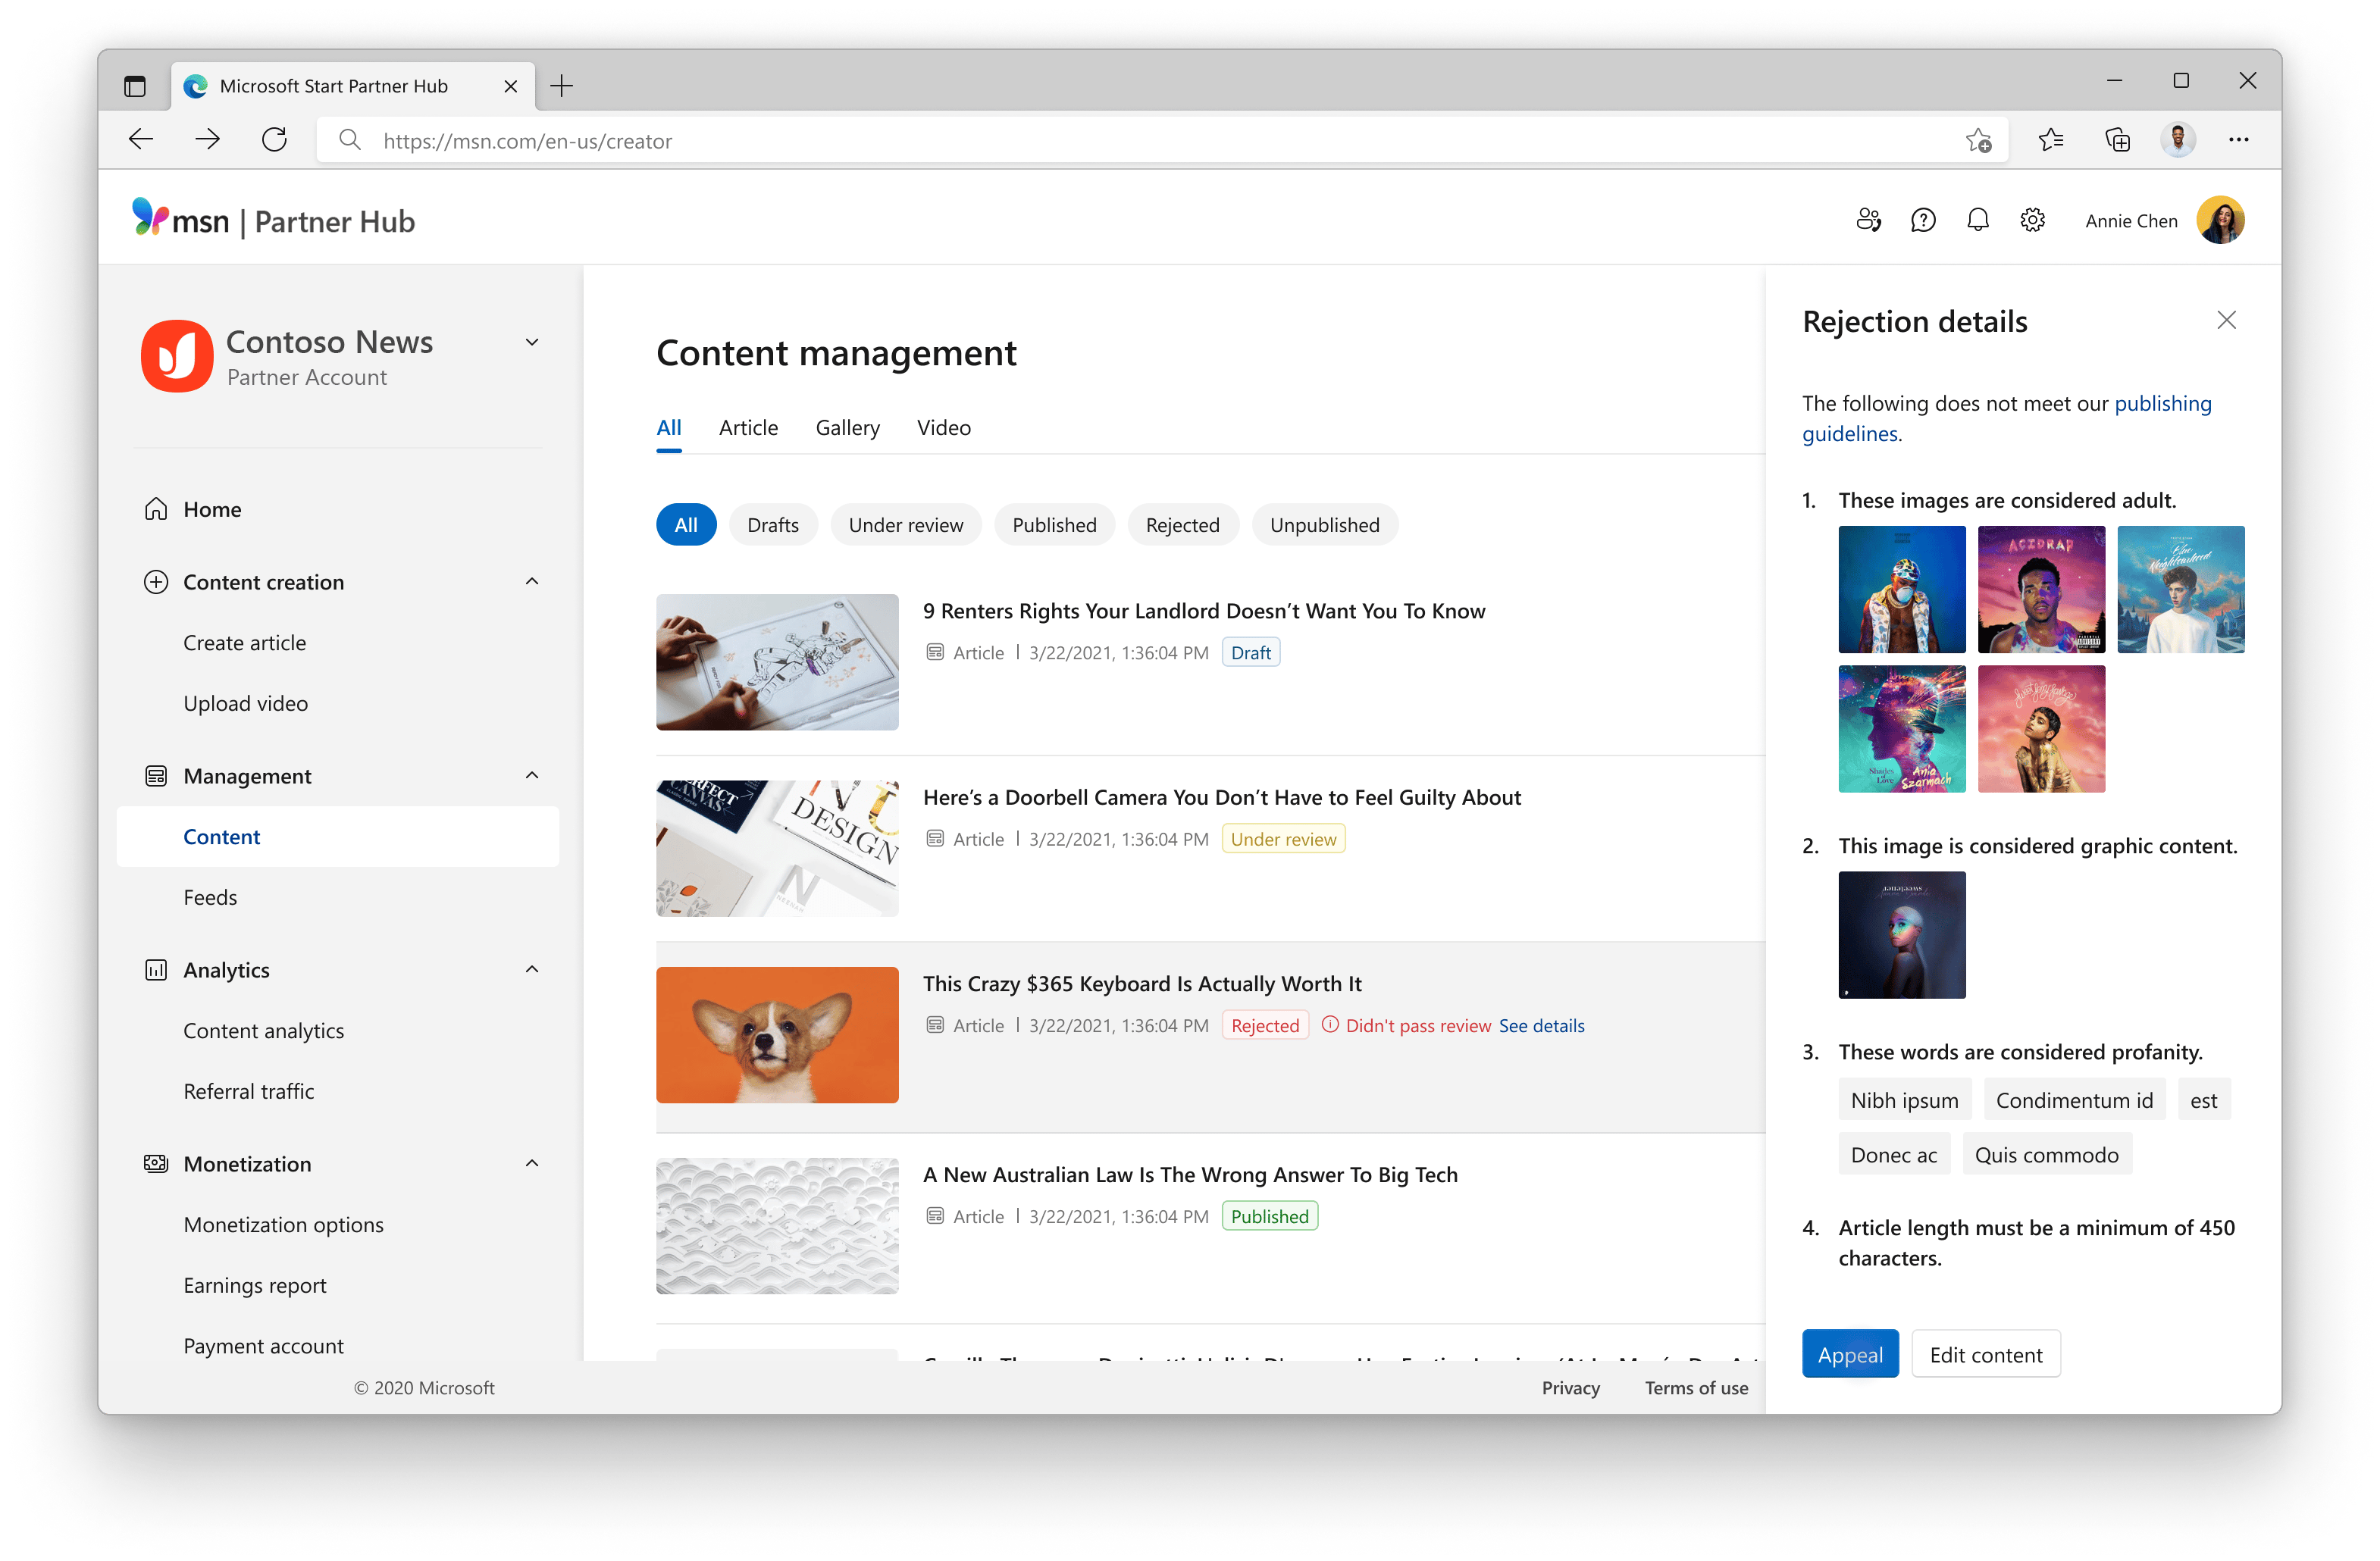Screen dimensions: 2380x1561
Task: Click the Monetization icon in sidebar
Action: 156,1163
